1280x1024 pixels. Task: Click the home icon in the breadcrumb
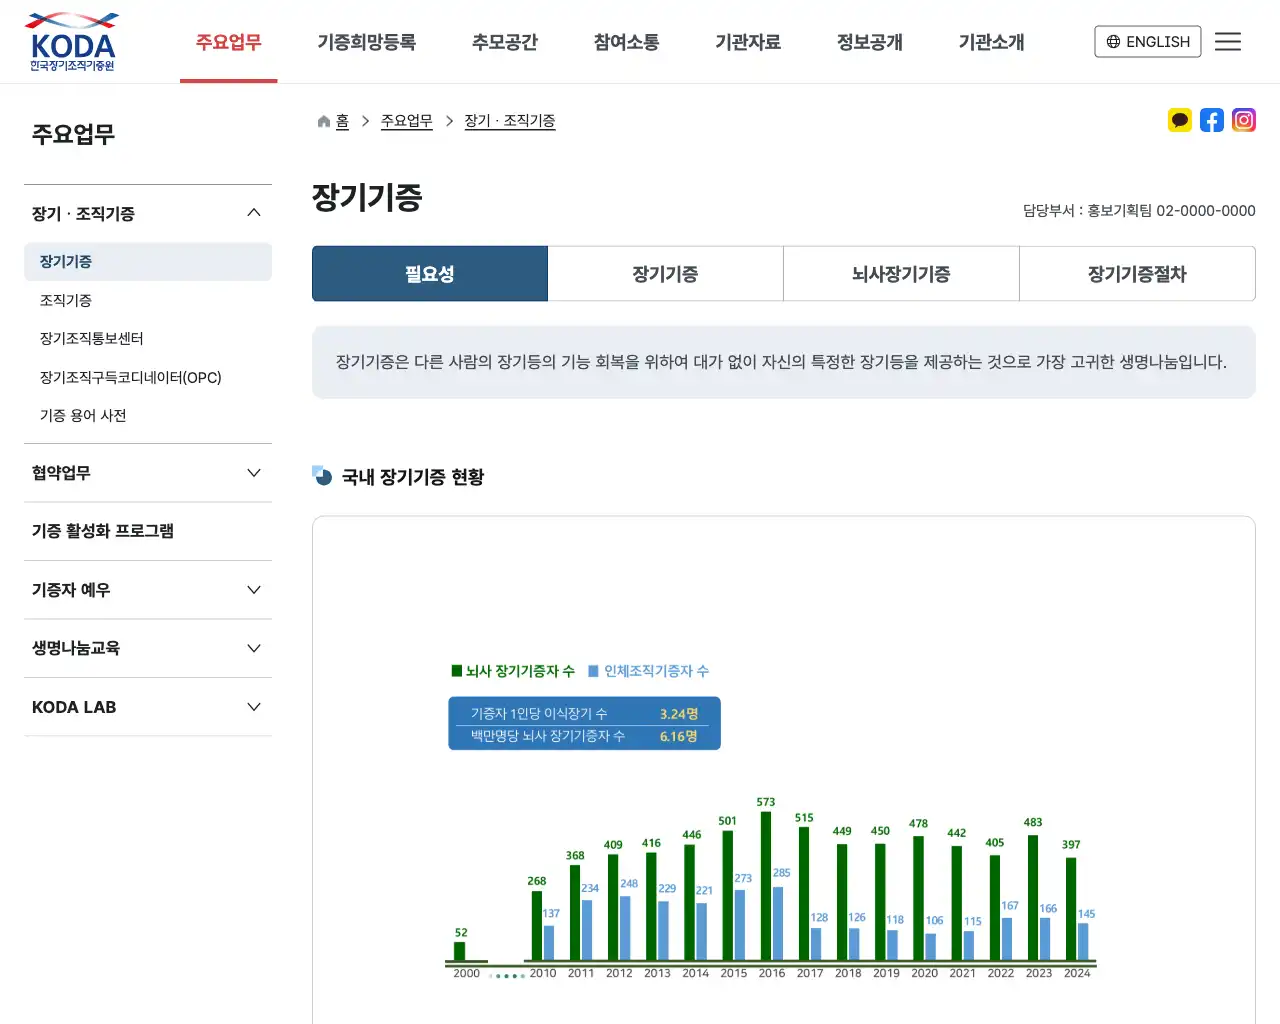(x=322, y=120)
